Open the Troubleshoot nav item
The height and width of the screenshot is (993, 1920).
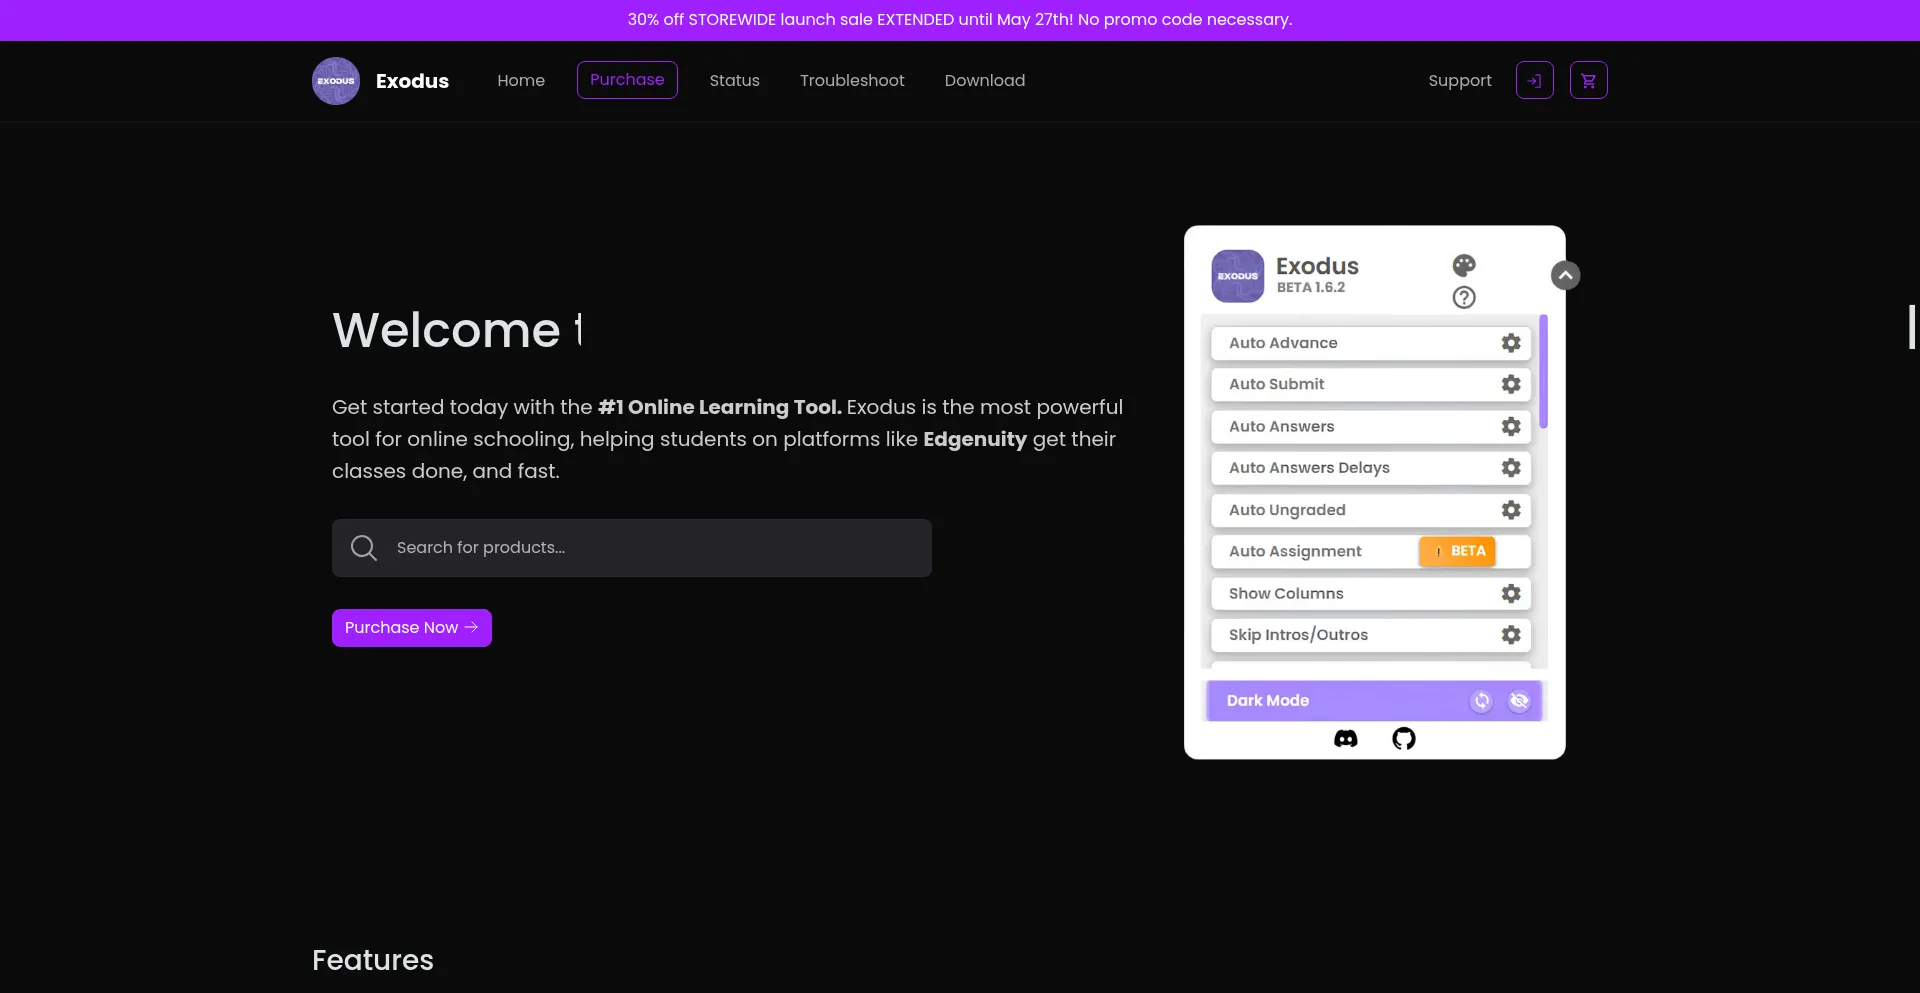(852, 80)
